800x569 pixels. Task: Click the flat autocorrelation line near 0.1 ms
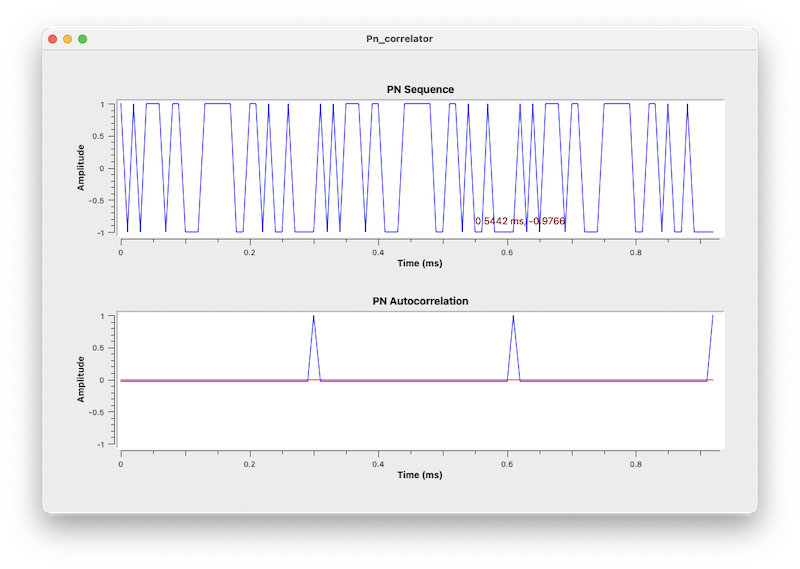(x=185, y=380)
